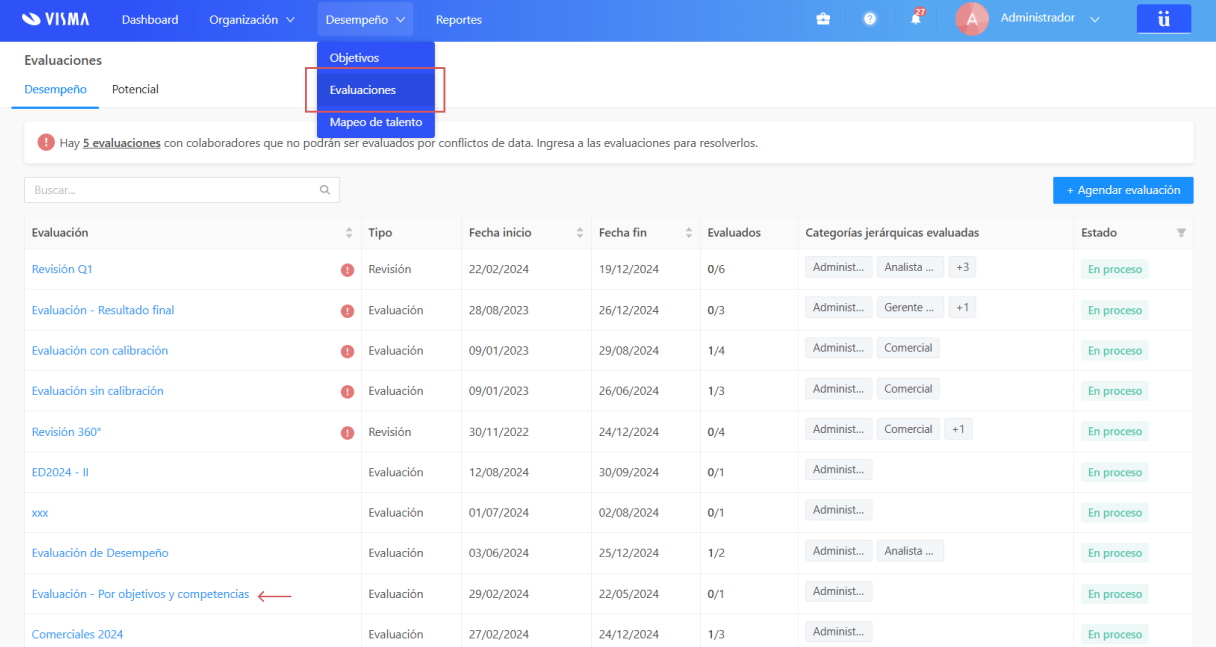The image size is (1216, 647).
Task: Select Objetivos from the Desempeño menu
Action: (x=376, y=58)
